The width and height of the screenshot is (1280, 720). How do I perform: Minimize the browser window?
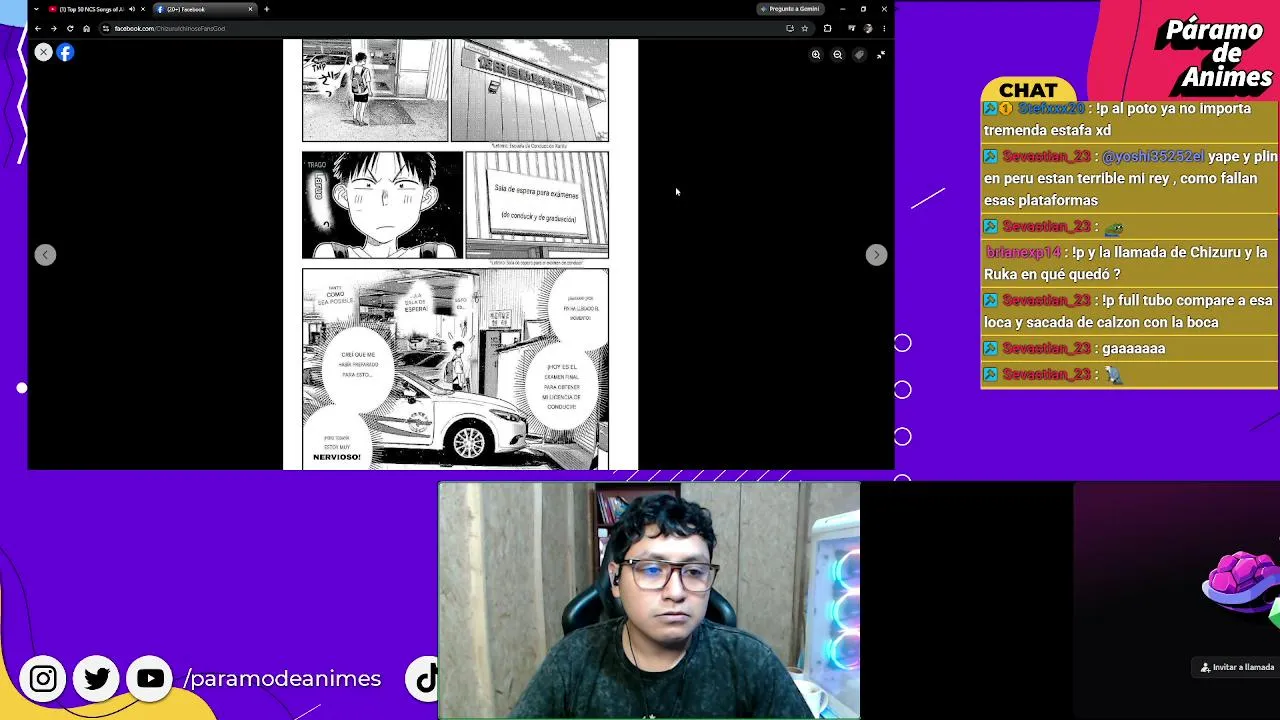[x=842, y=9]
